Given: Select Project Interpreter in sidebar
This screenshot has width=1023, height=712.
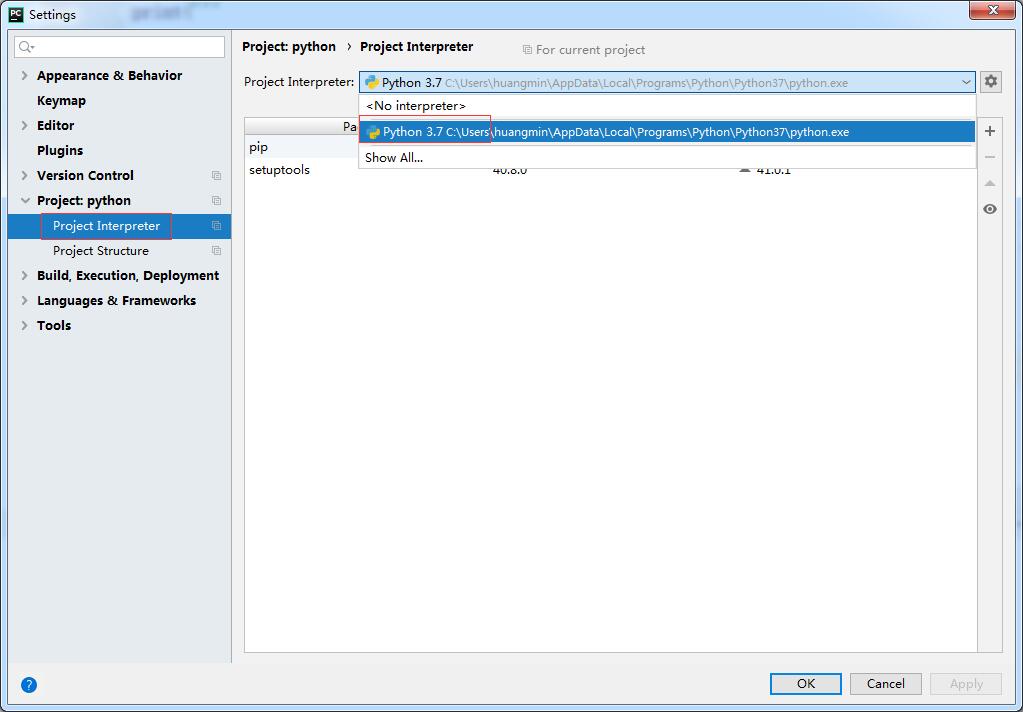Looking at the screenshot, I should point(106,226).
